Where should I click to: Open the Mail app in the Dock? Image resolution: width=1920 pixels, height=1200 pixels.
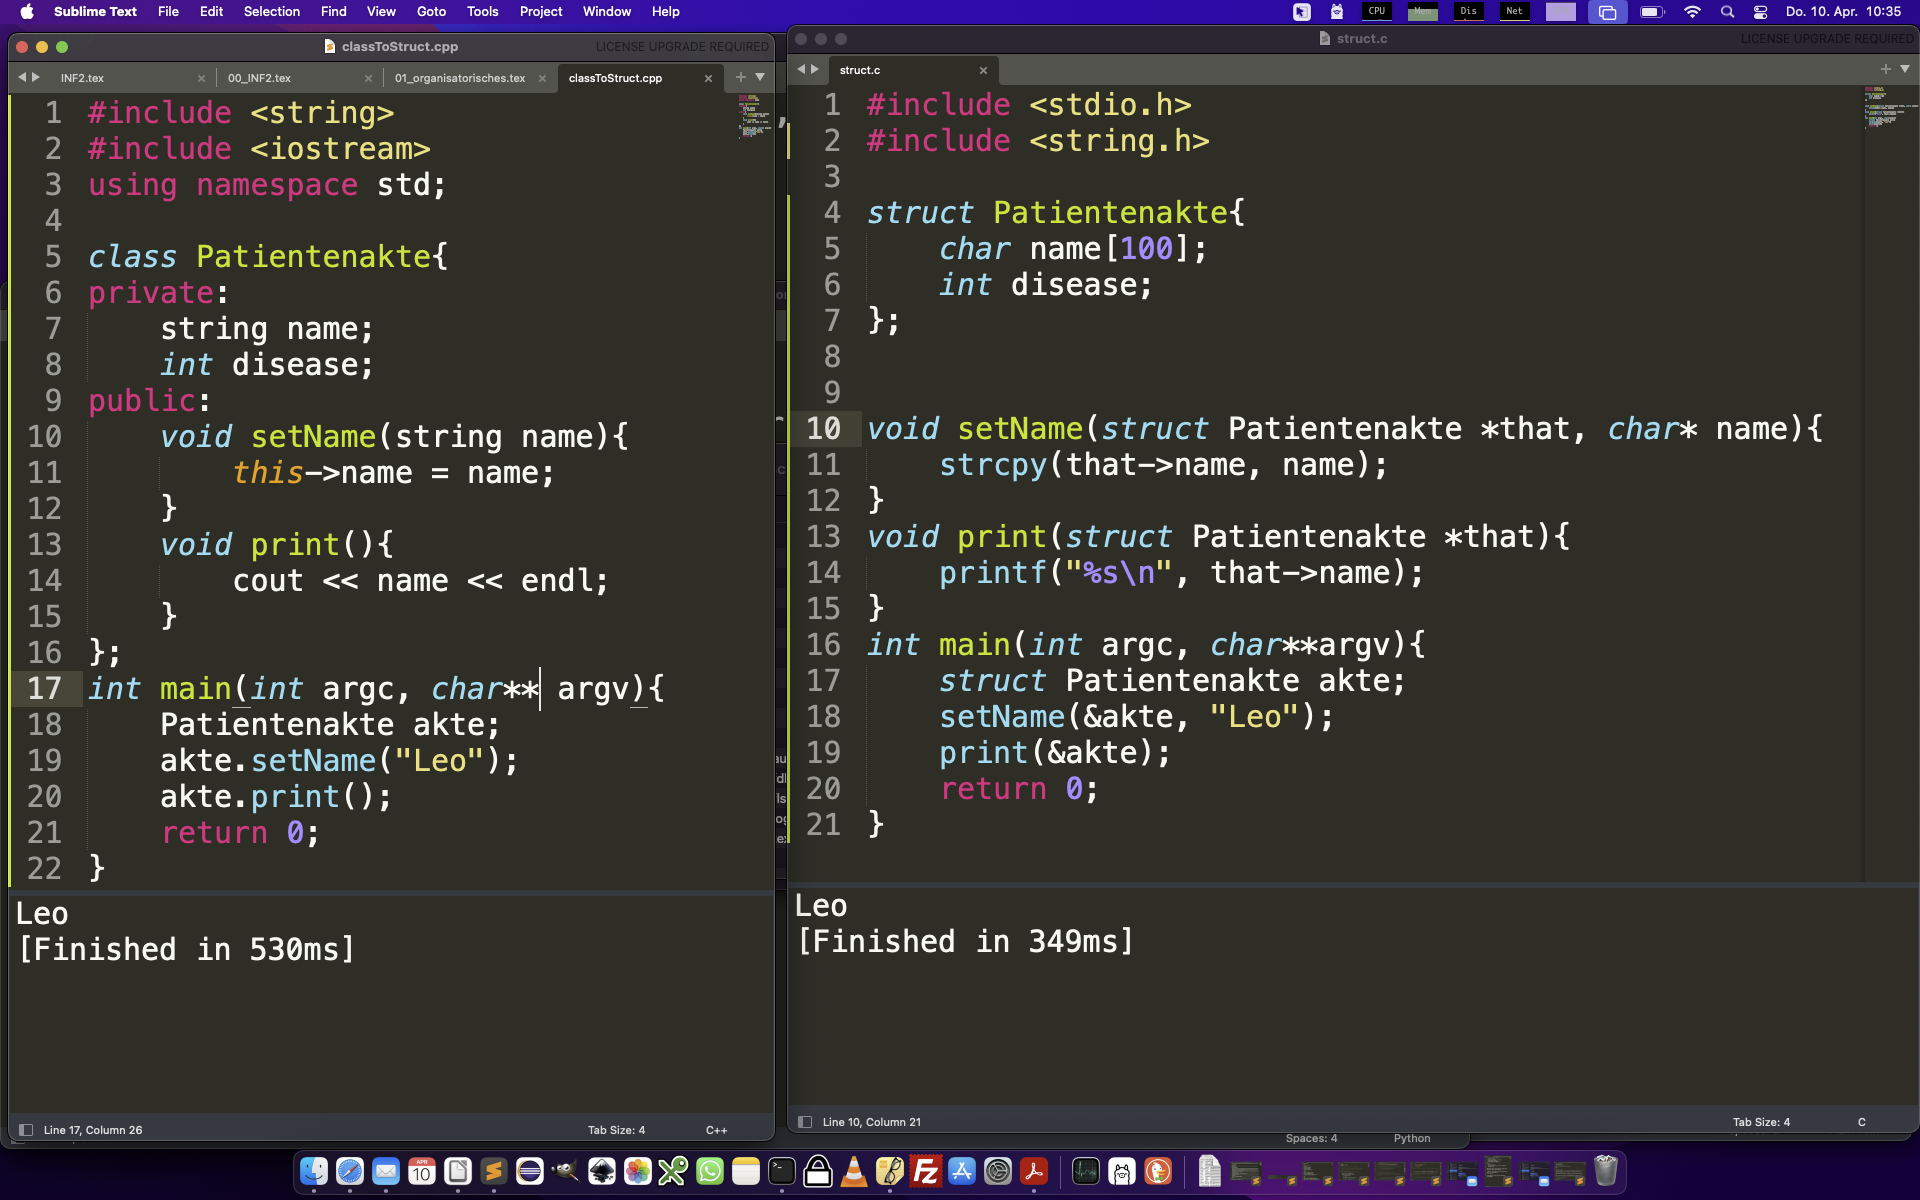(x=386, y=1170)
